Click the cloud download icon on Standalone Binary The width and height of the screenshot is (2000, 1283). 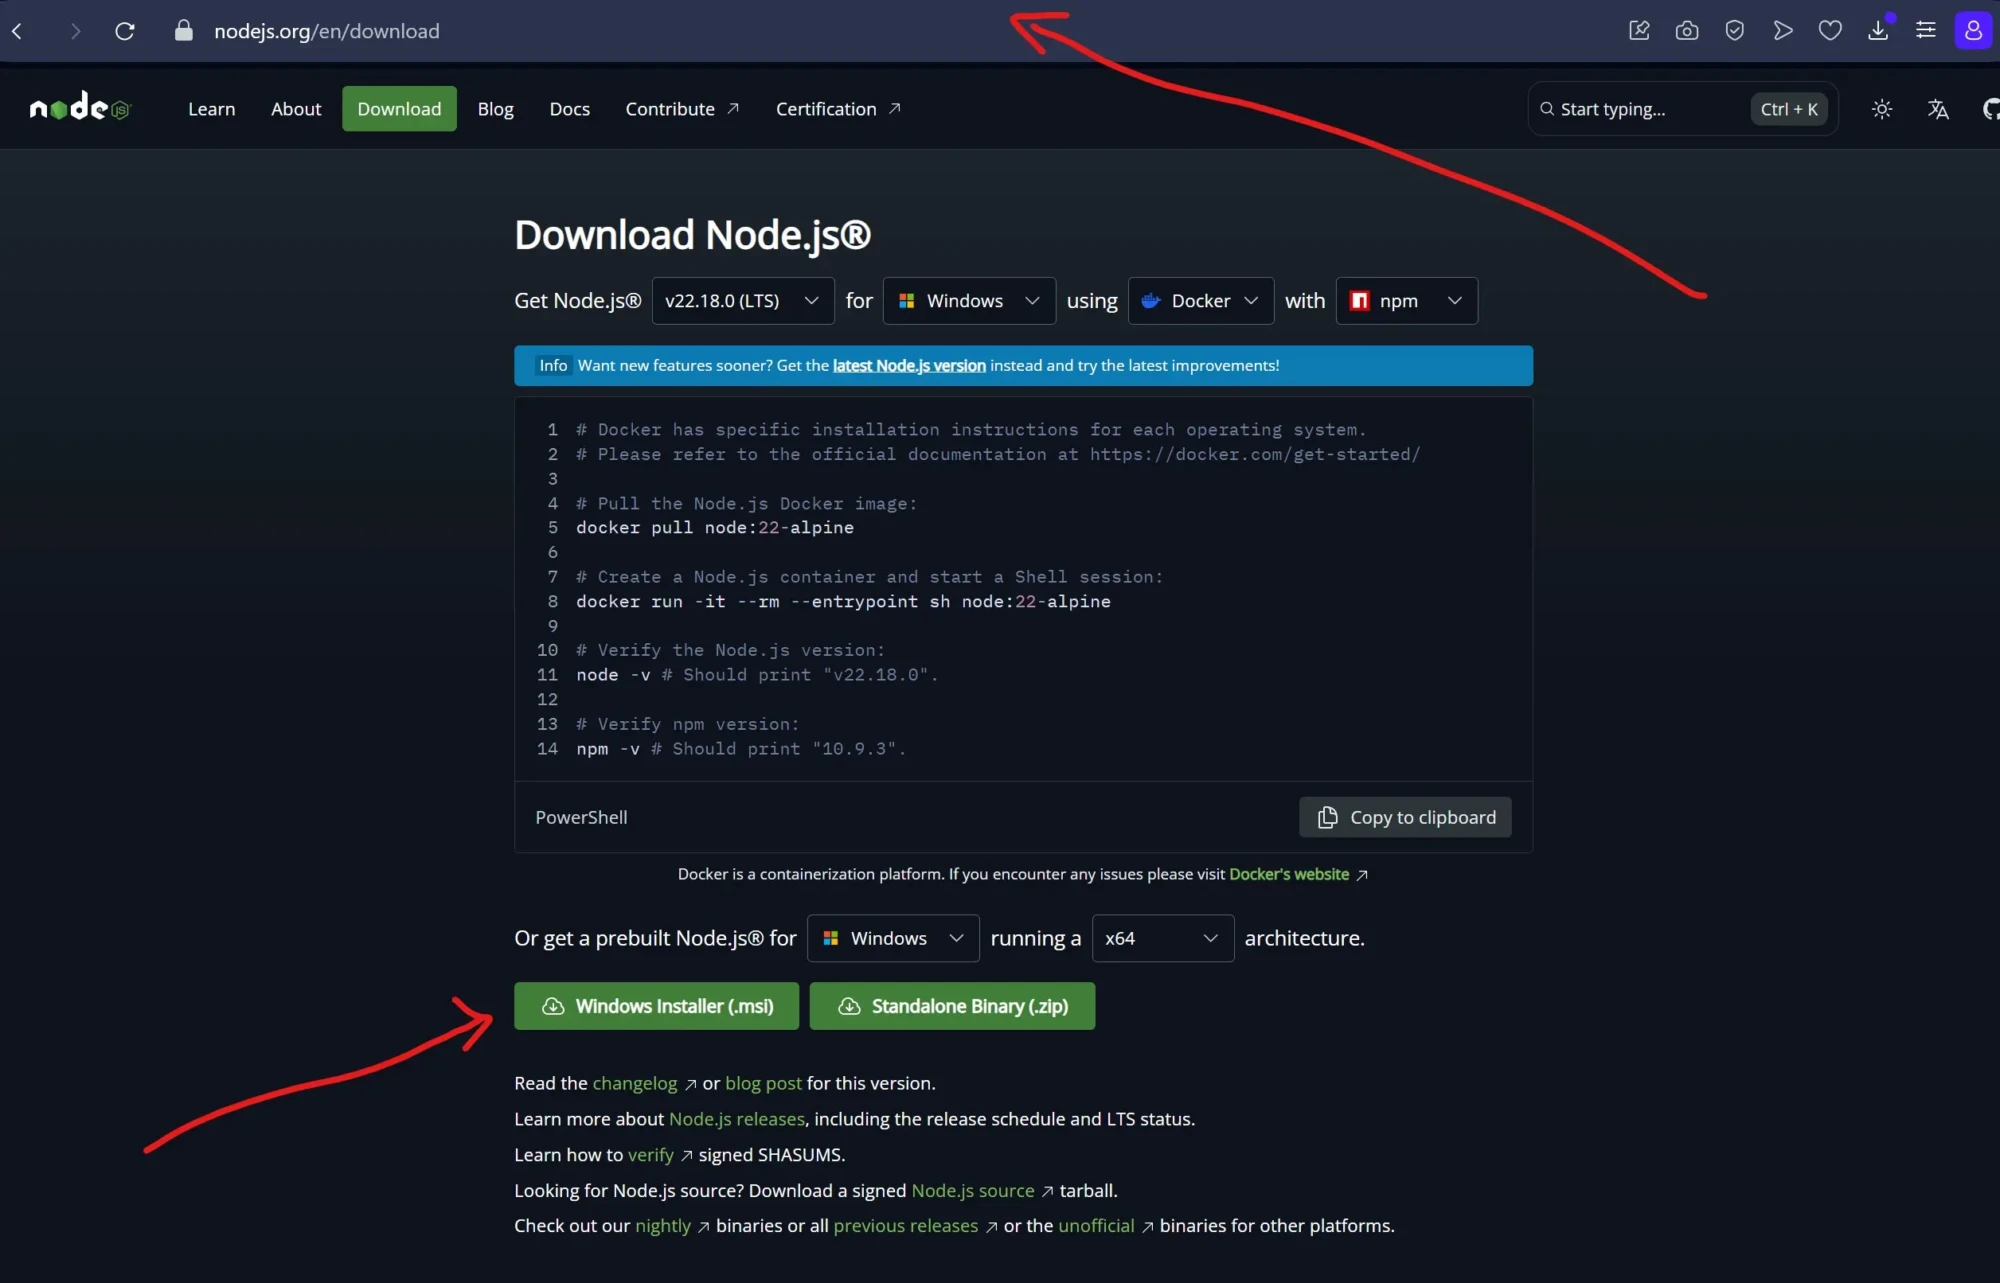point(849,1006)
